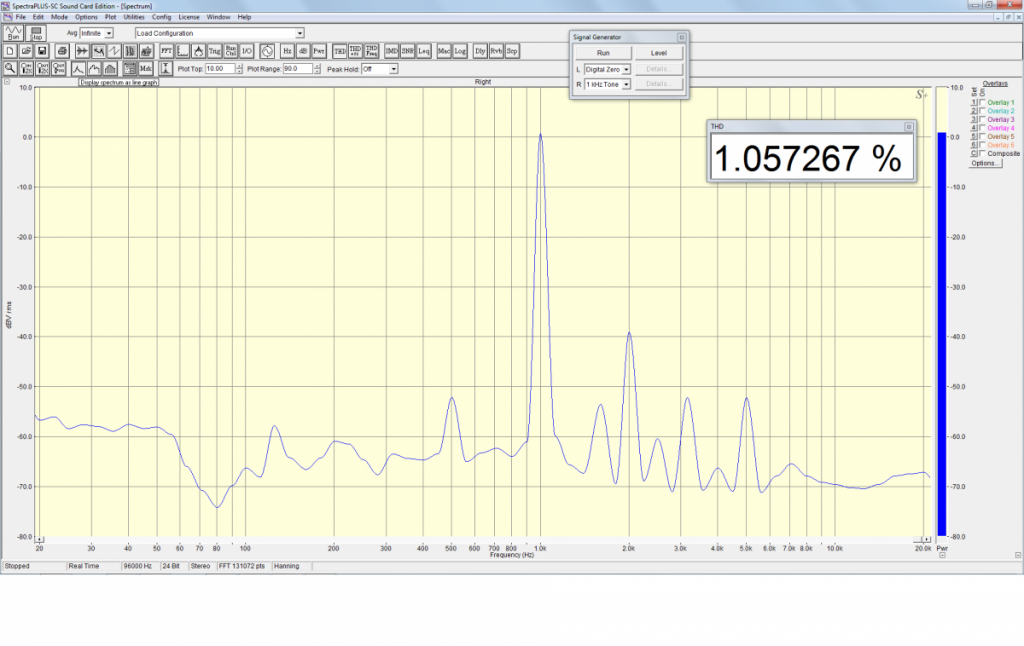Image resolution: width=1024 pixels, height=646 pixels.
Task: Click inside the Plot Top value field
Action: (219, 69)
